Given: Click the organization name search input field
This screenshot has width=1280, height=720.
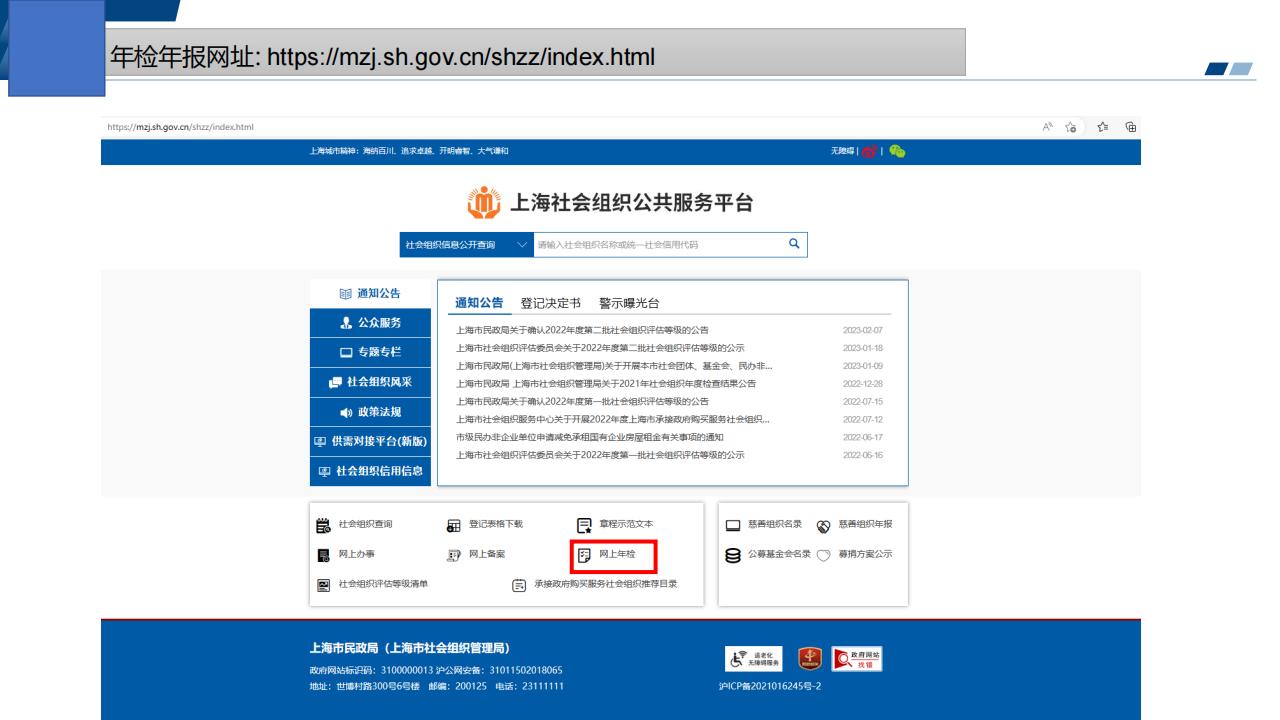Looking at the screenshot, I should coord(655,244).
